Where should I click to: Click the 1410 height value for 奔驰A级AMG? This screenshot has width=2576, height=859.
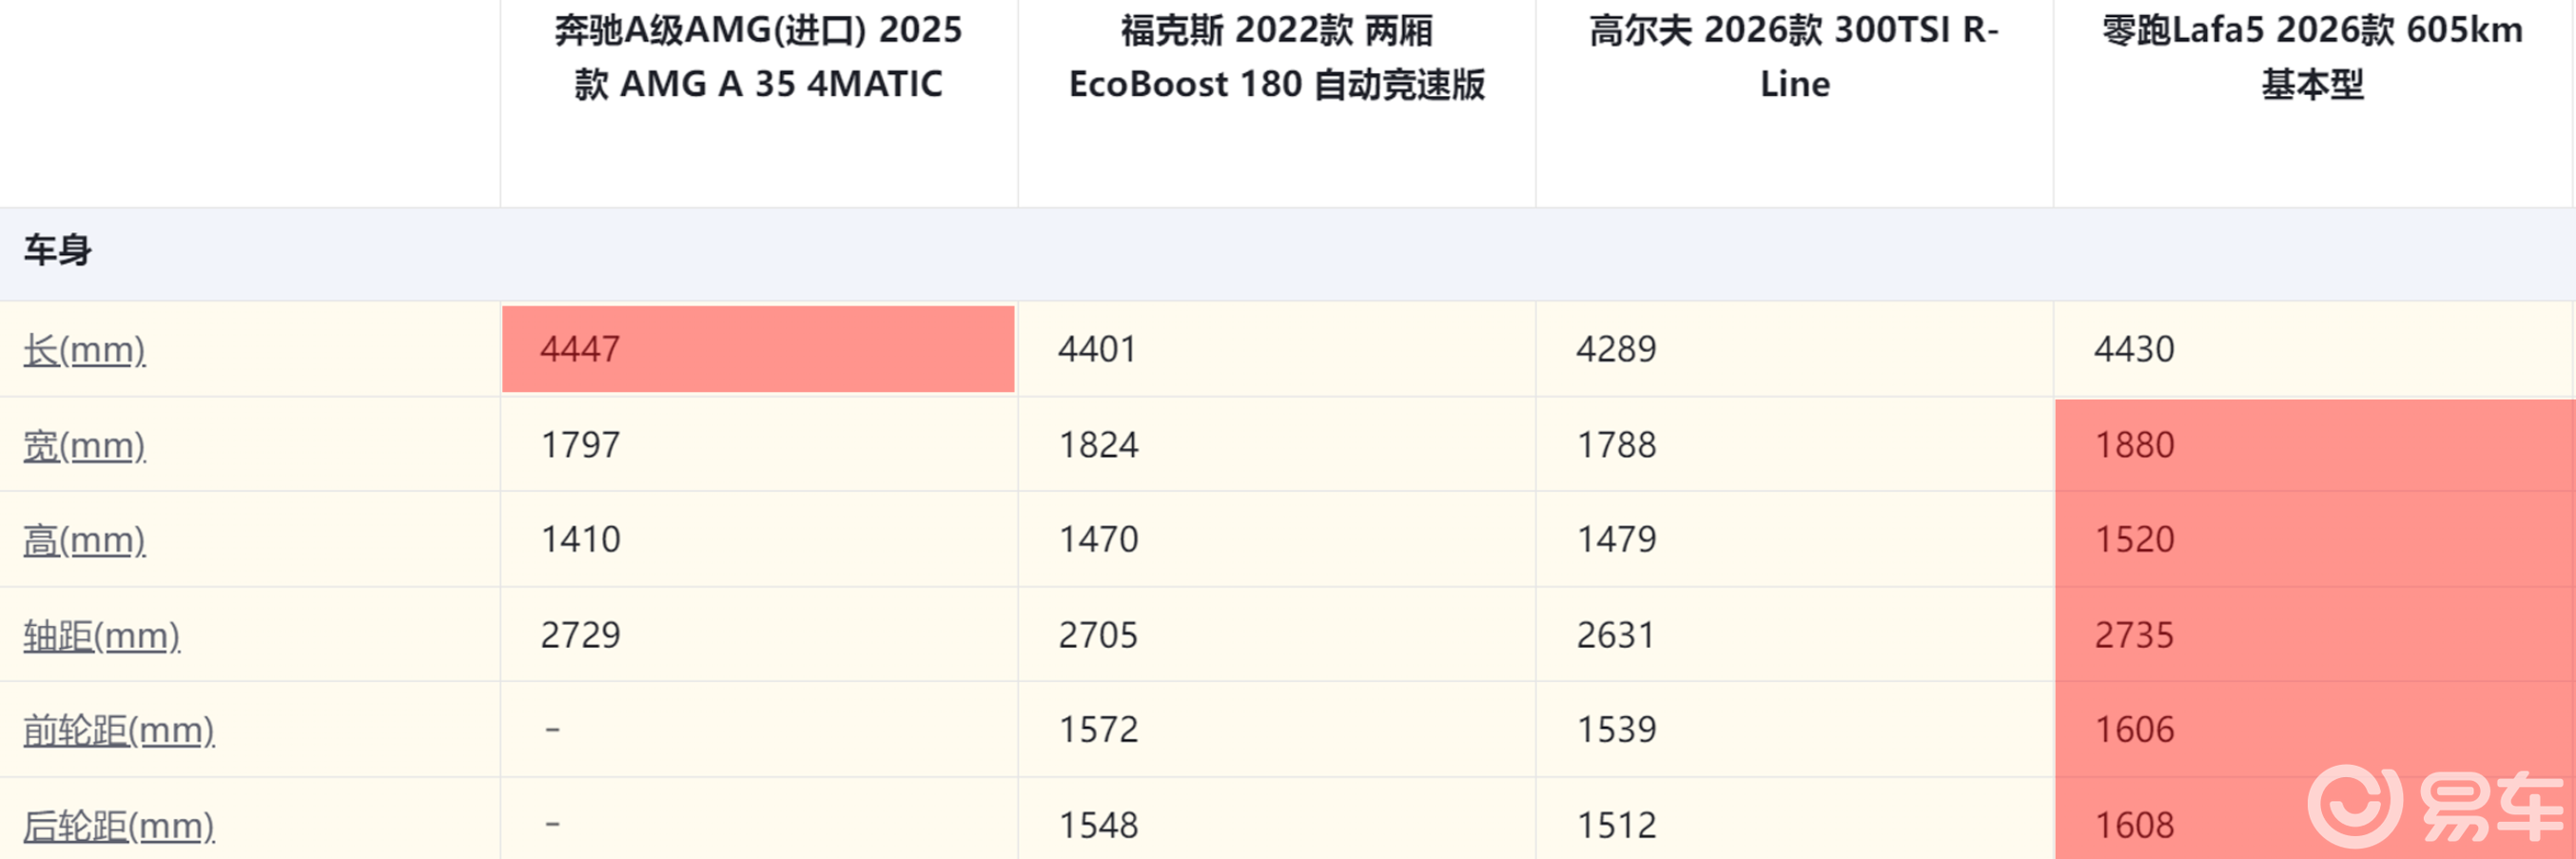pos(580,540)
